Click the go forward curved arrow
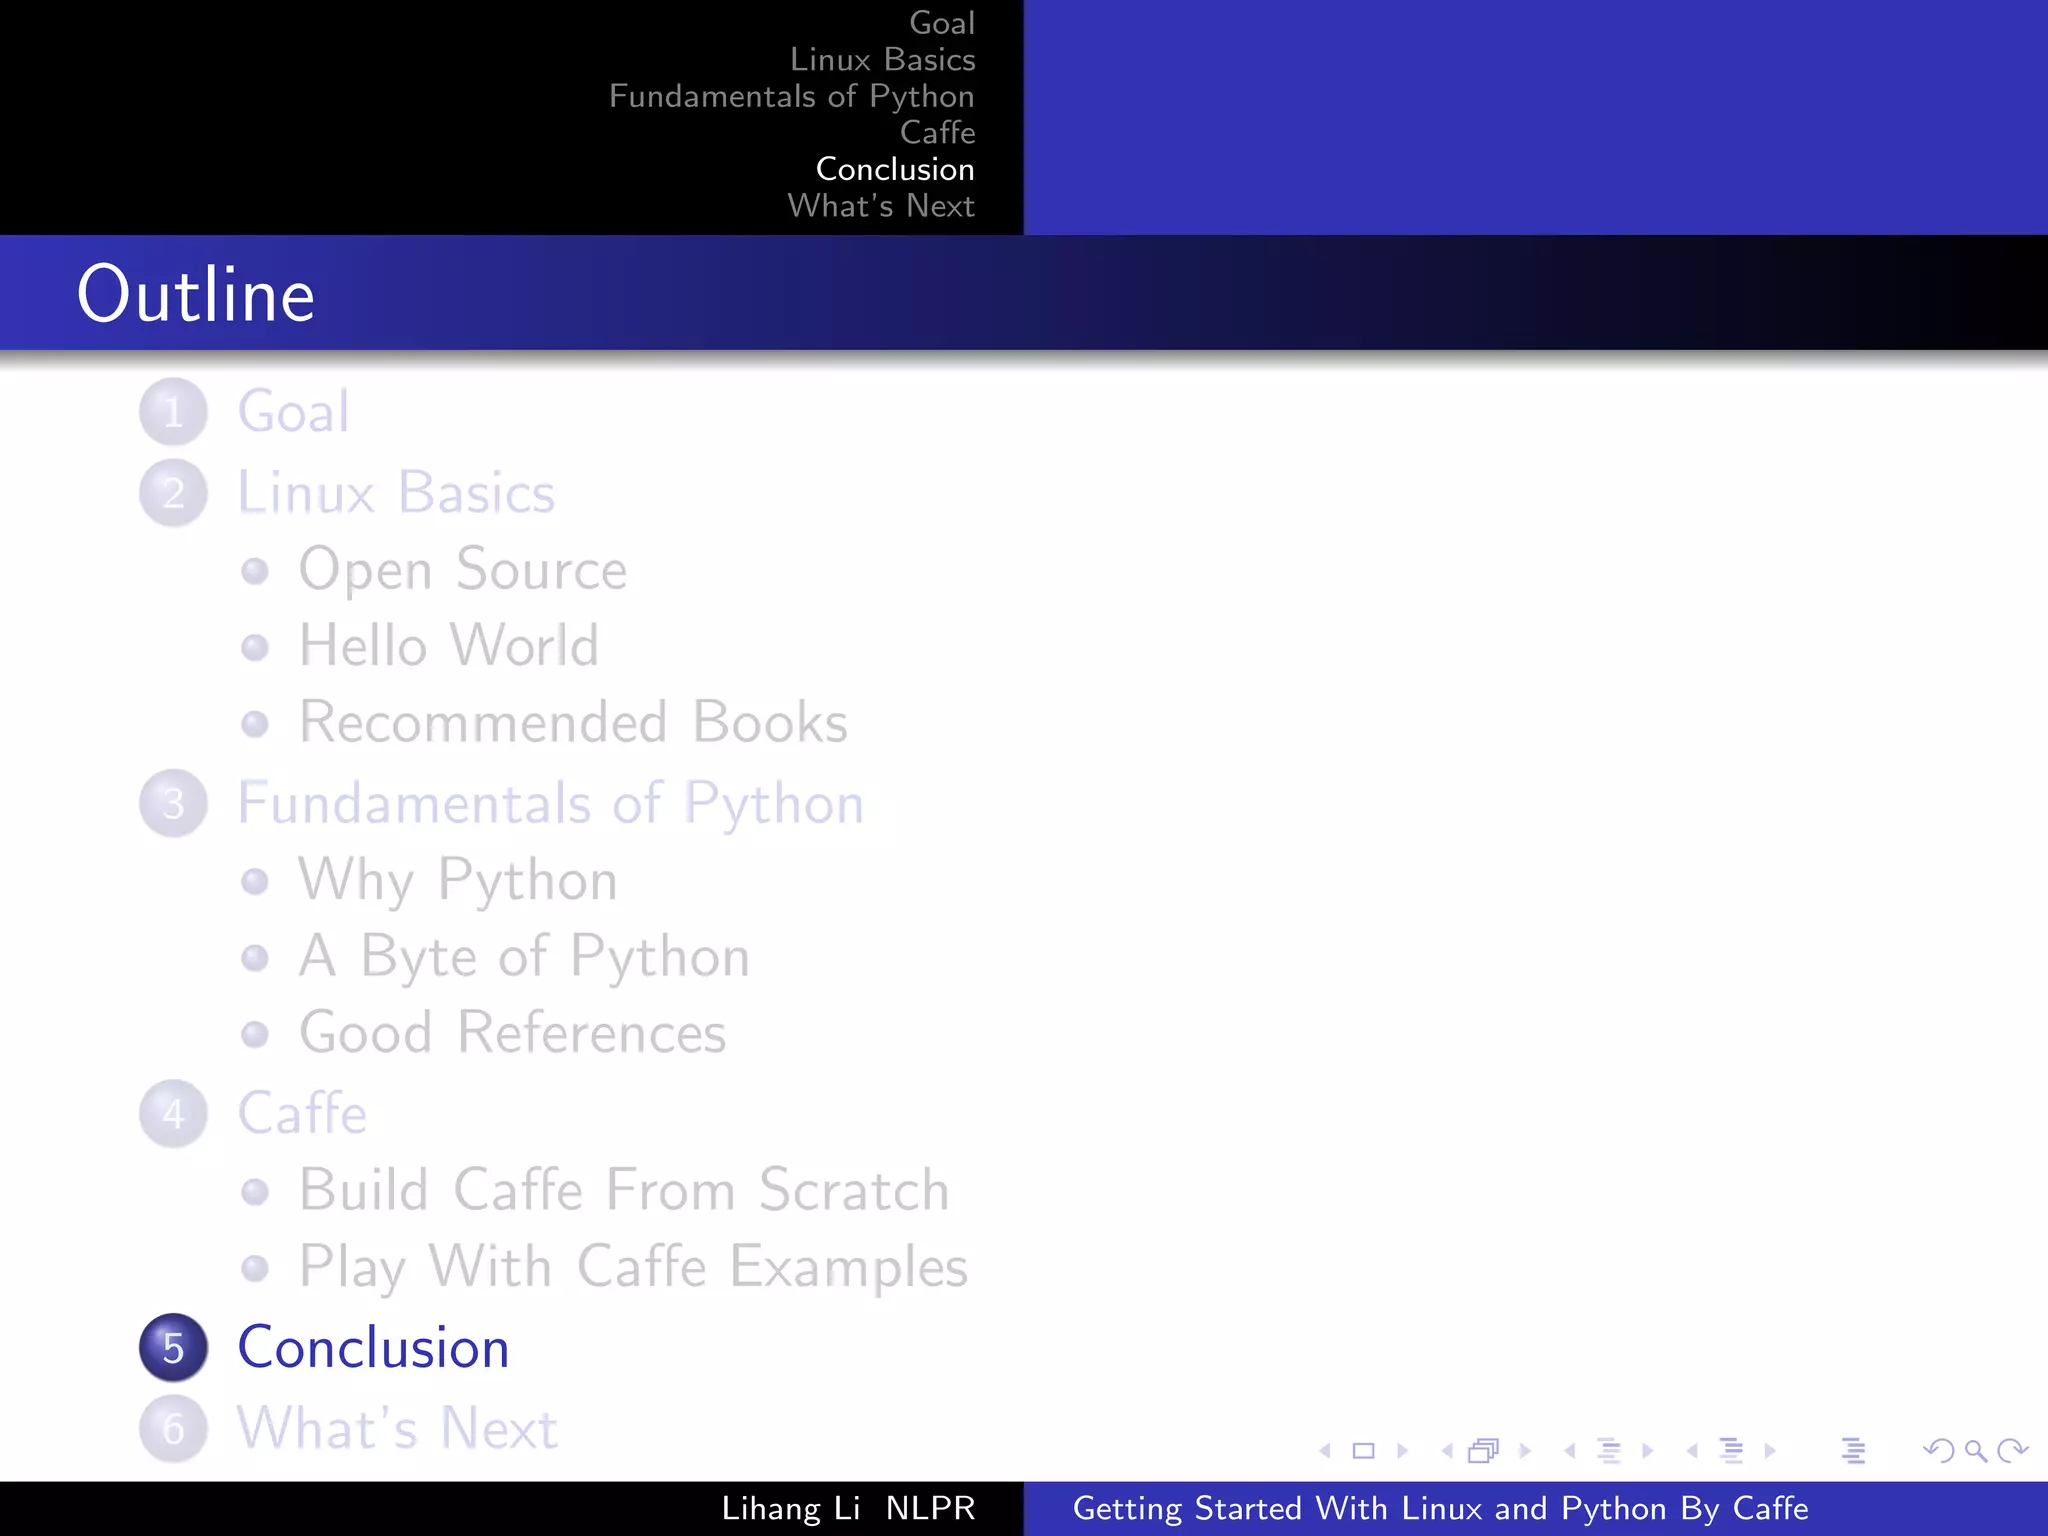 point(2012,1451)
